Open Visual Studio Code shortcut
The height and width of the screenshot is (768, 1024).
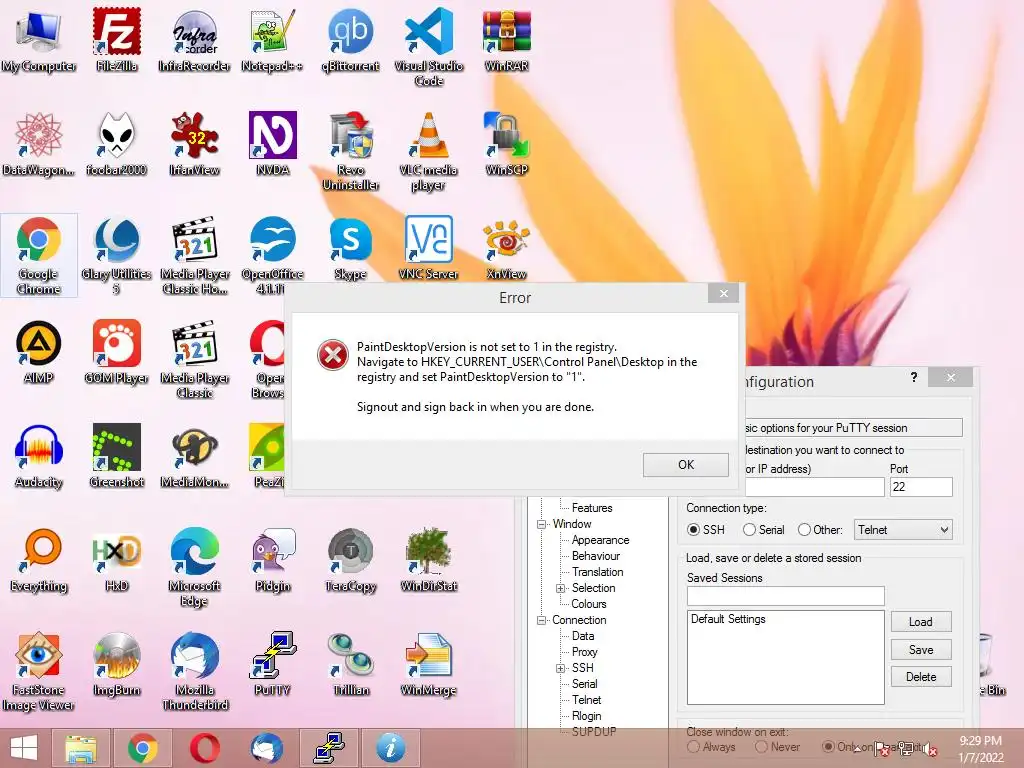click(429, 47)
